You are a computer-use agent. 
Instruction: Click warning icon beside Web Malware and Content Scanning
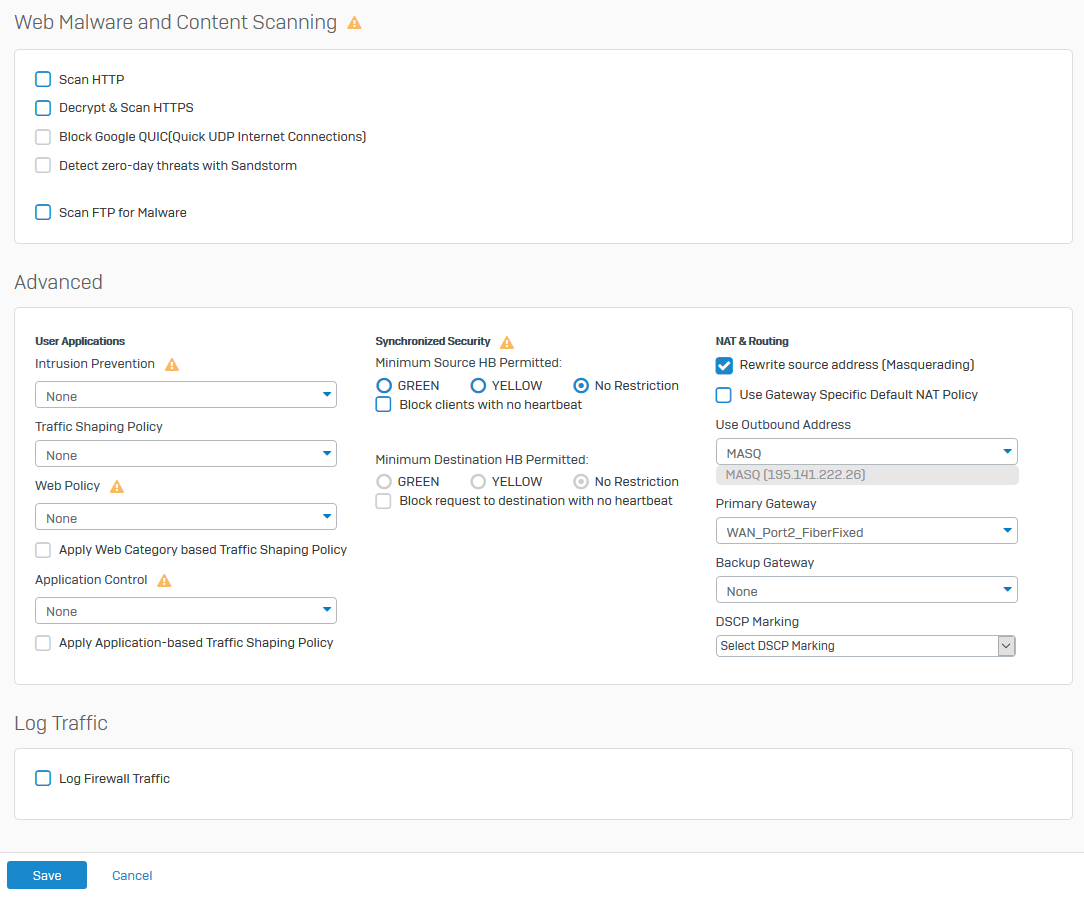click(354, 23)
